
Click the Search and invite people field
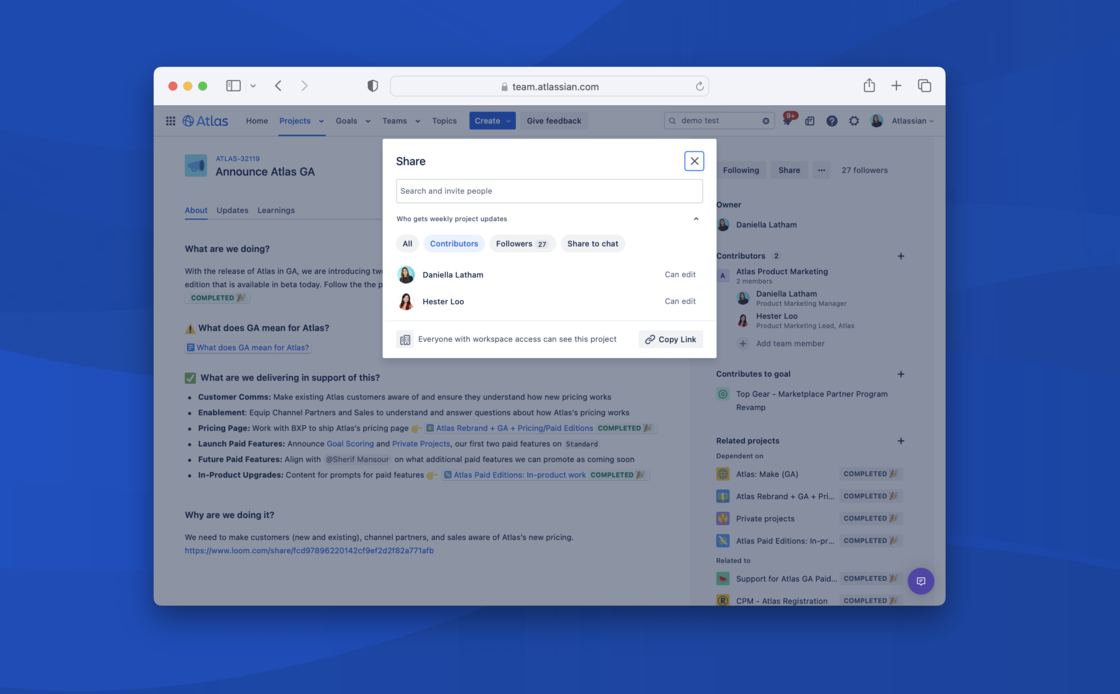(x=548, y=190)
